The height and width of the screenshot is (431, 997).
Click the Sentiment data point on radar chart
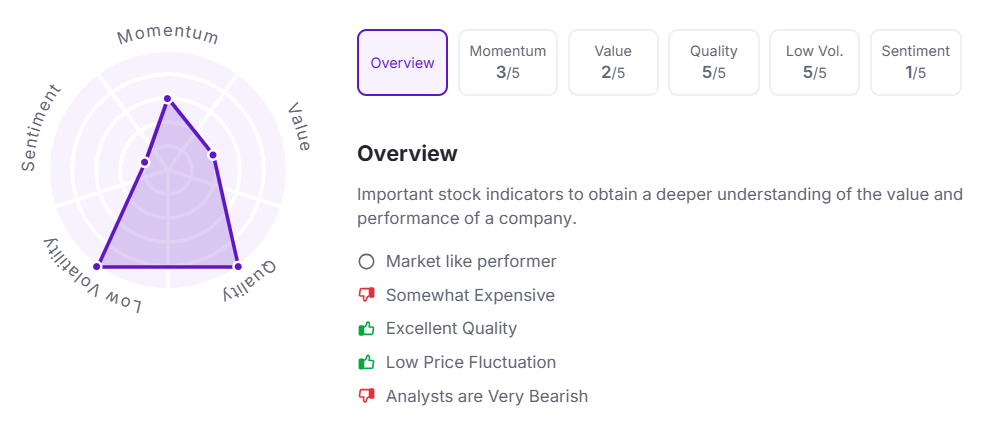pos(145,162)
